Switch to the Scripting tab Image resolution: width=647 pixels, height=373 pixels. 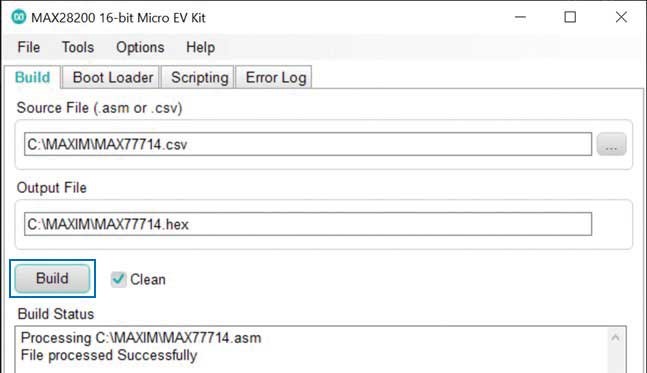(200, 77)
